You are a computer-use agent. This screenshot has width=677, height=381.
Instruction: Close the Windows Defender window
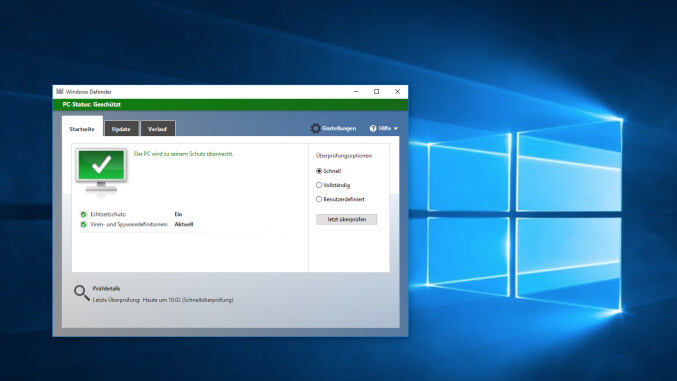(397, 92)
